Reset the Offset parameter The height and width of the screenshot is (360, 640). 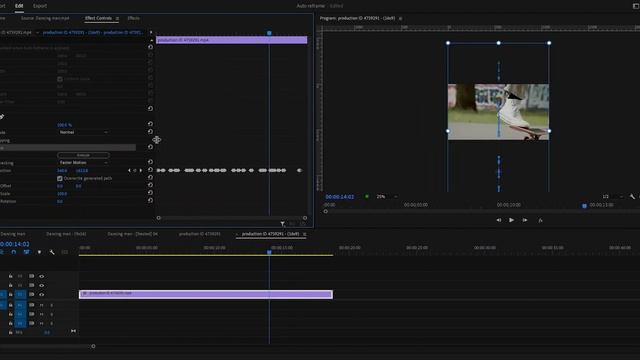point(150,185)
